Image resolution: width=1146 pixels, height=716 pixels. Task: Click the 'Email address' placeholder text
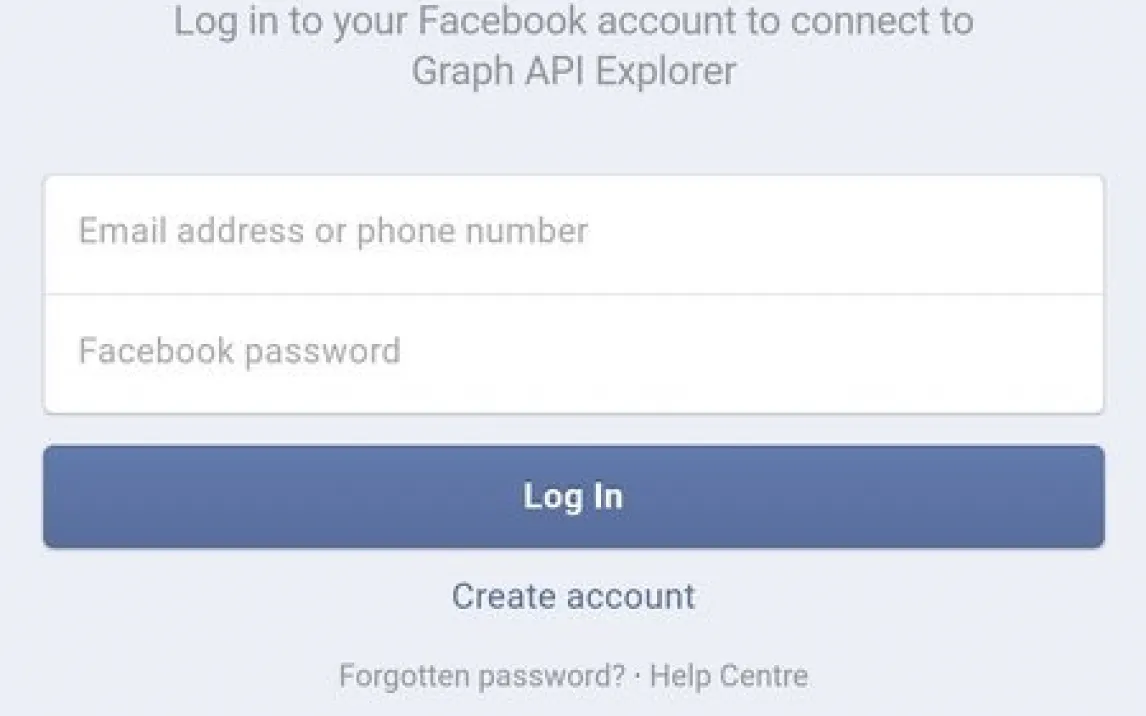click(191, 231)
